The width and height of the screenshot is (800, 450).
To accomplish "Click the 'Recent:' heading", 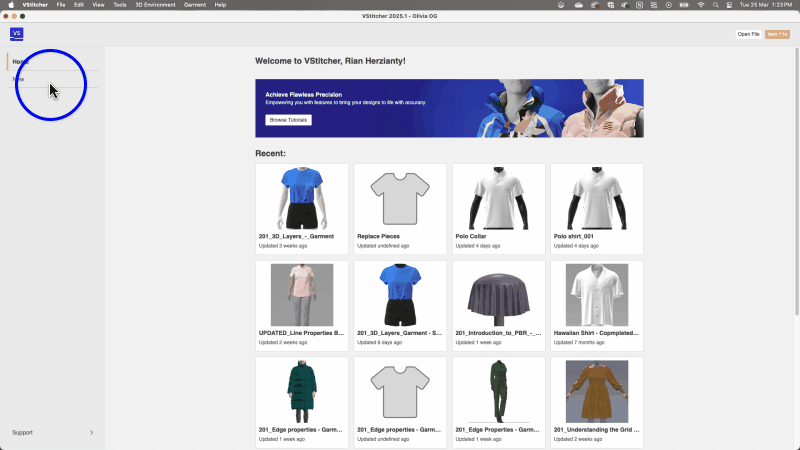I will 270,154.
